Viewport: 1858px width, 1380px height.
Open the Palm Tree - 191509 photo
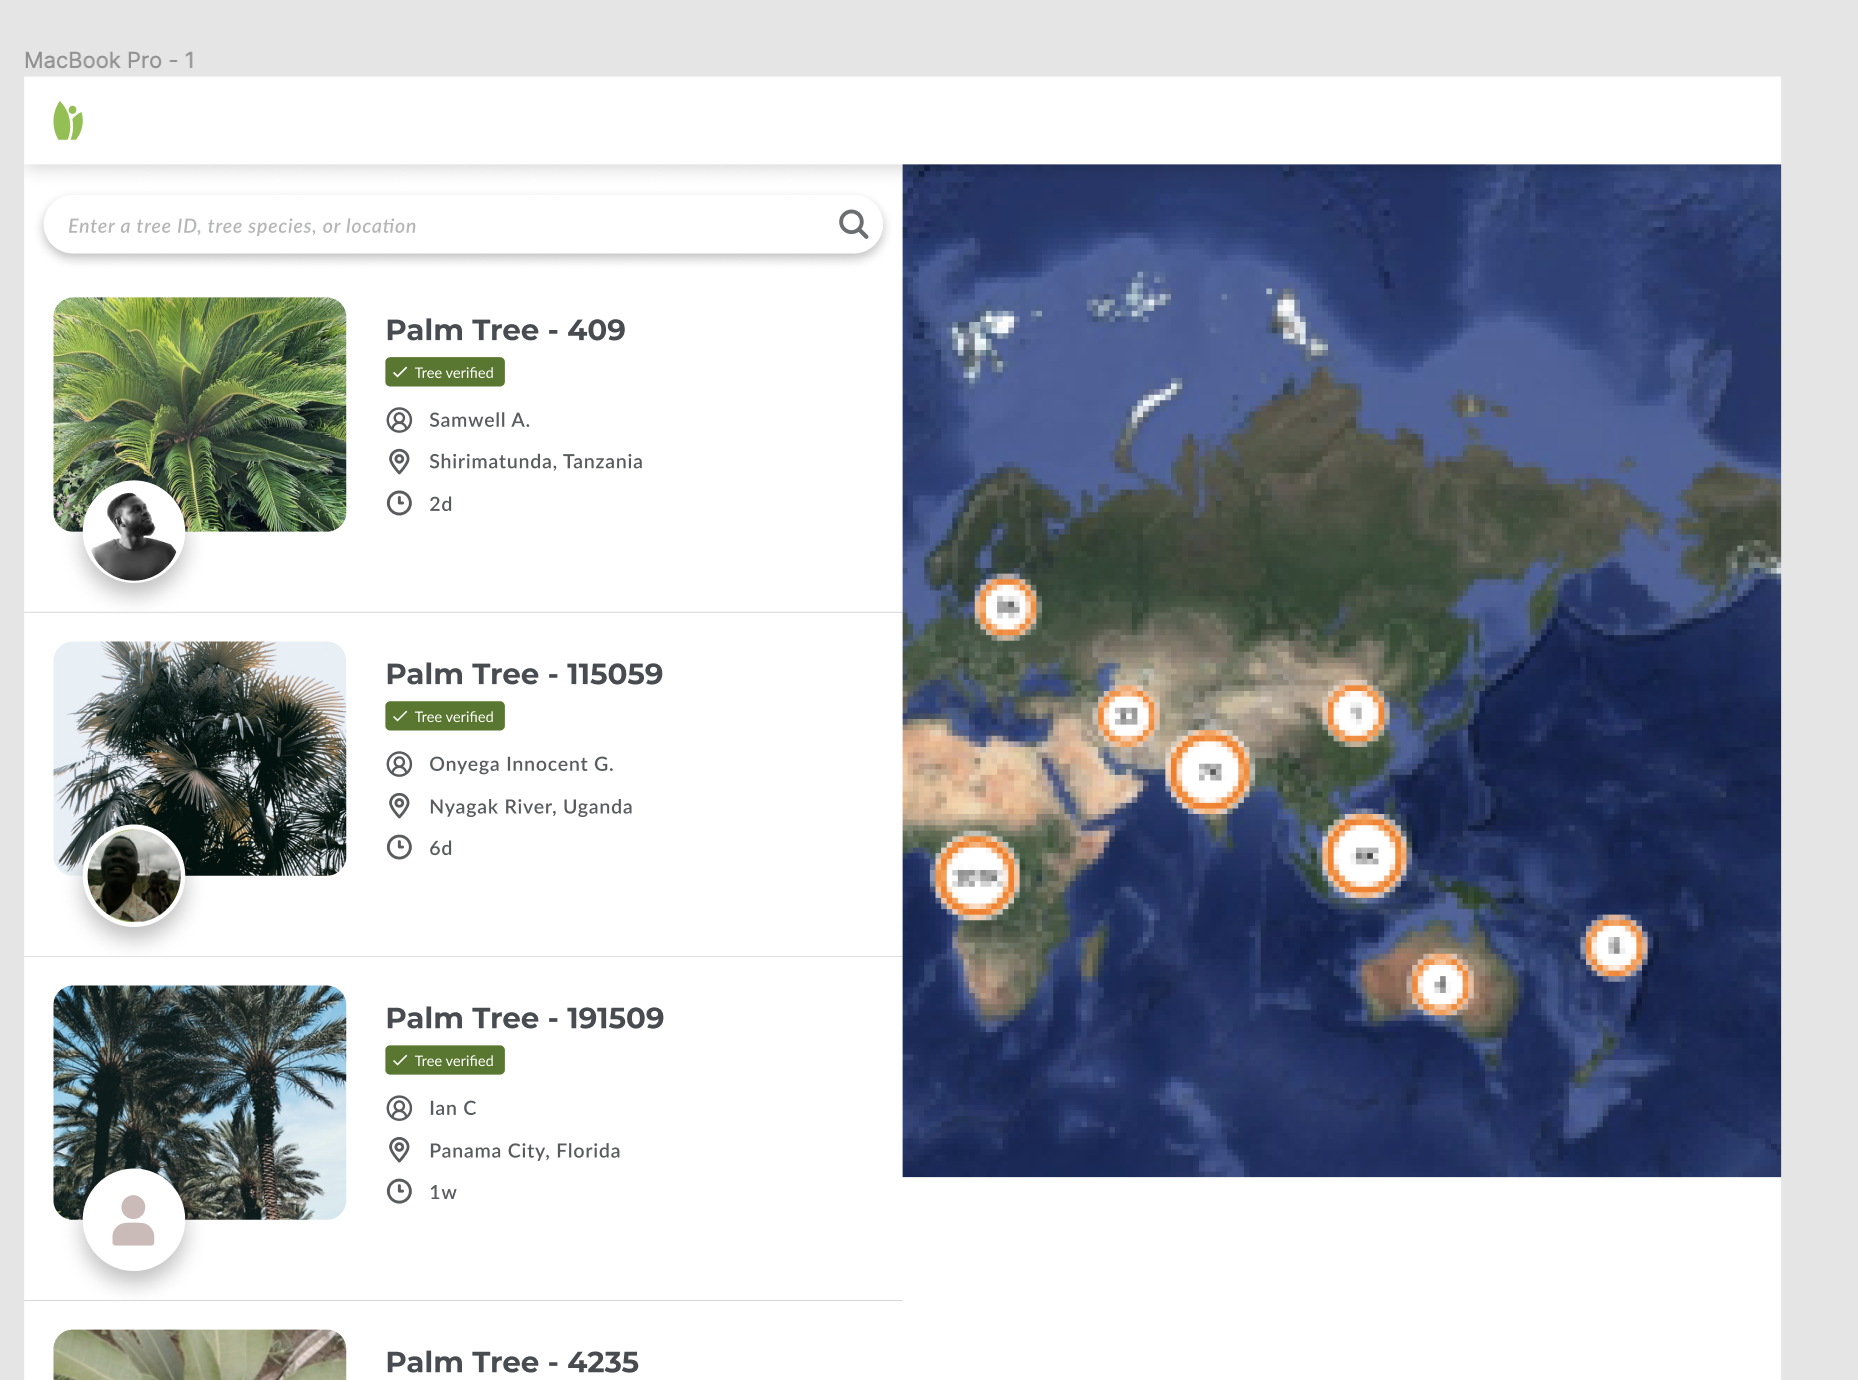pos(200,1102)
